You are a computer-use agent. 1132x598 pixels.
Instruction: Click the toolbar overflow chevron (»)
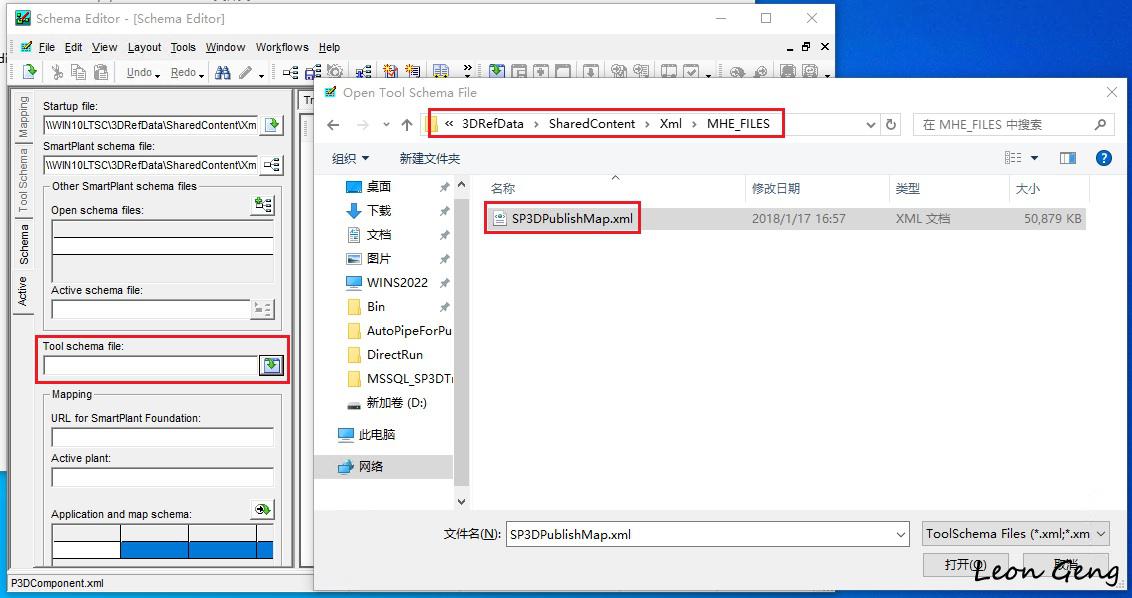(x=467, y=69)
